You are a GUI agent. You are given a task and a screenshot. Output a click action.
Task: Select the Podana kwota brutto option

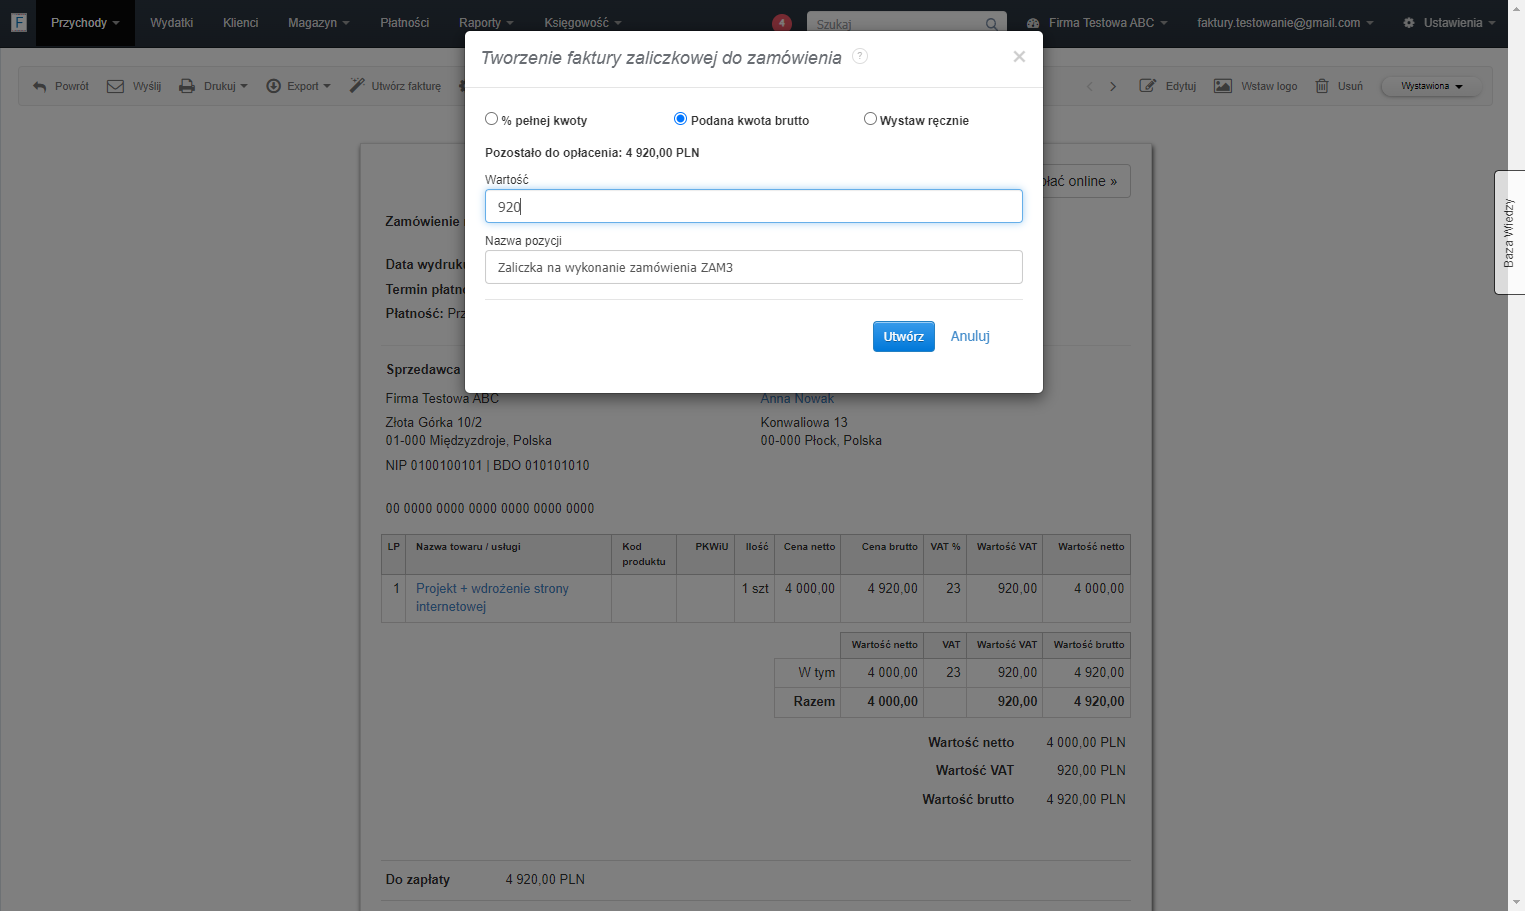(x=680, y=119)
